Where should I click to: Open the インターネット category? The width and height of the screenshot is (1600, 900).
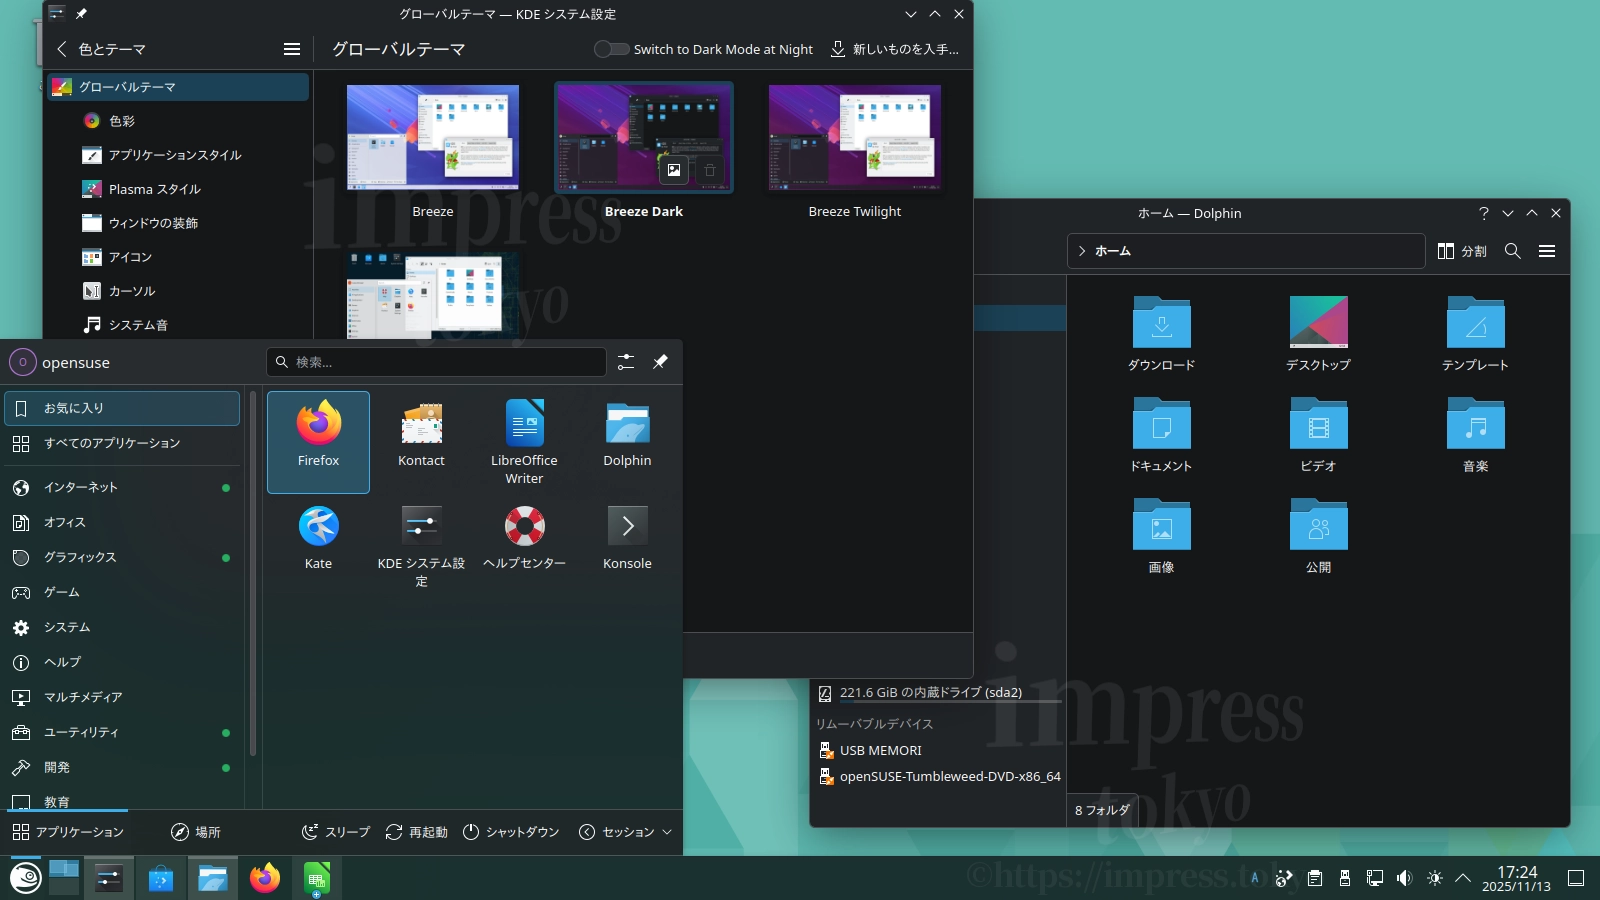(122, 487)
